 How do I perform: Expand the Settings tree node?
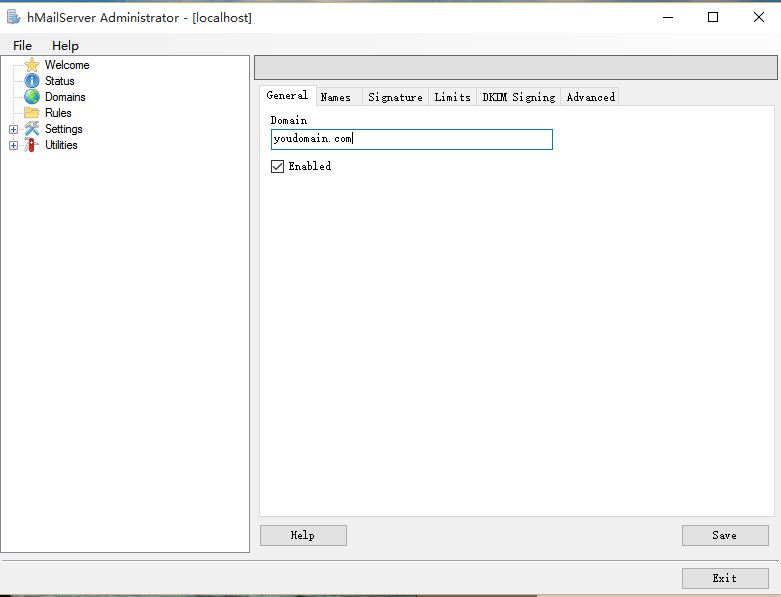click(x=13, y=129)
